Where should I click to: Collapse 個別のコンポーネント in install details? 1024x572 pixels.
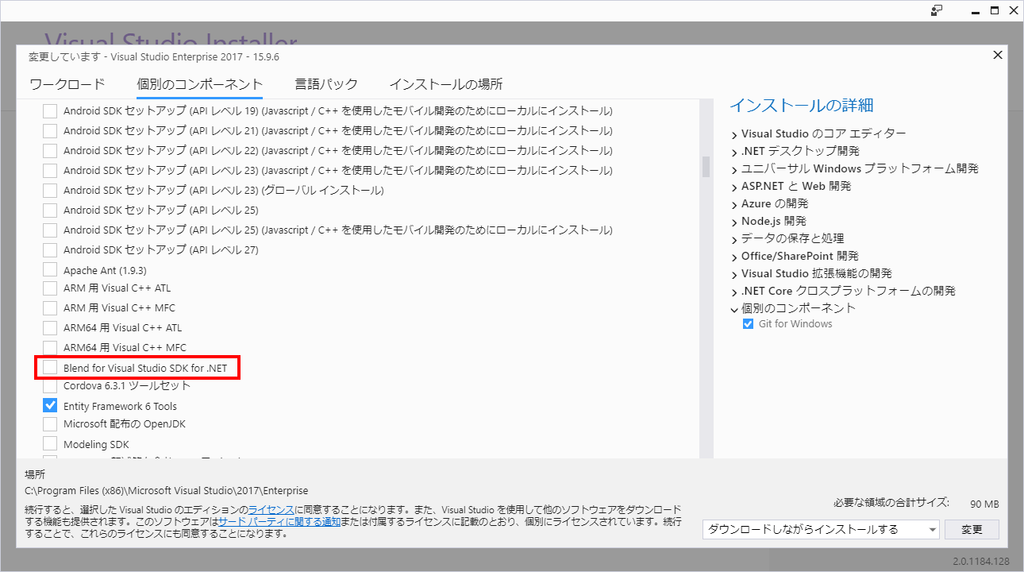point(734,310)
